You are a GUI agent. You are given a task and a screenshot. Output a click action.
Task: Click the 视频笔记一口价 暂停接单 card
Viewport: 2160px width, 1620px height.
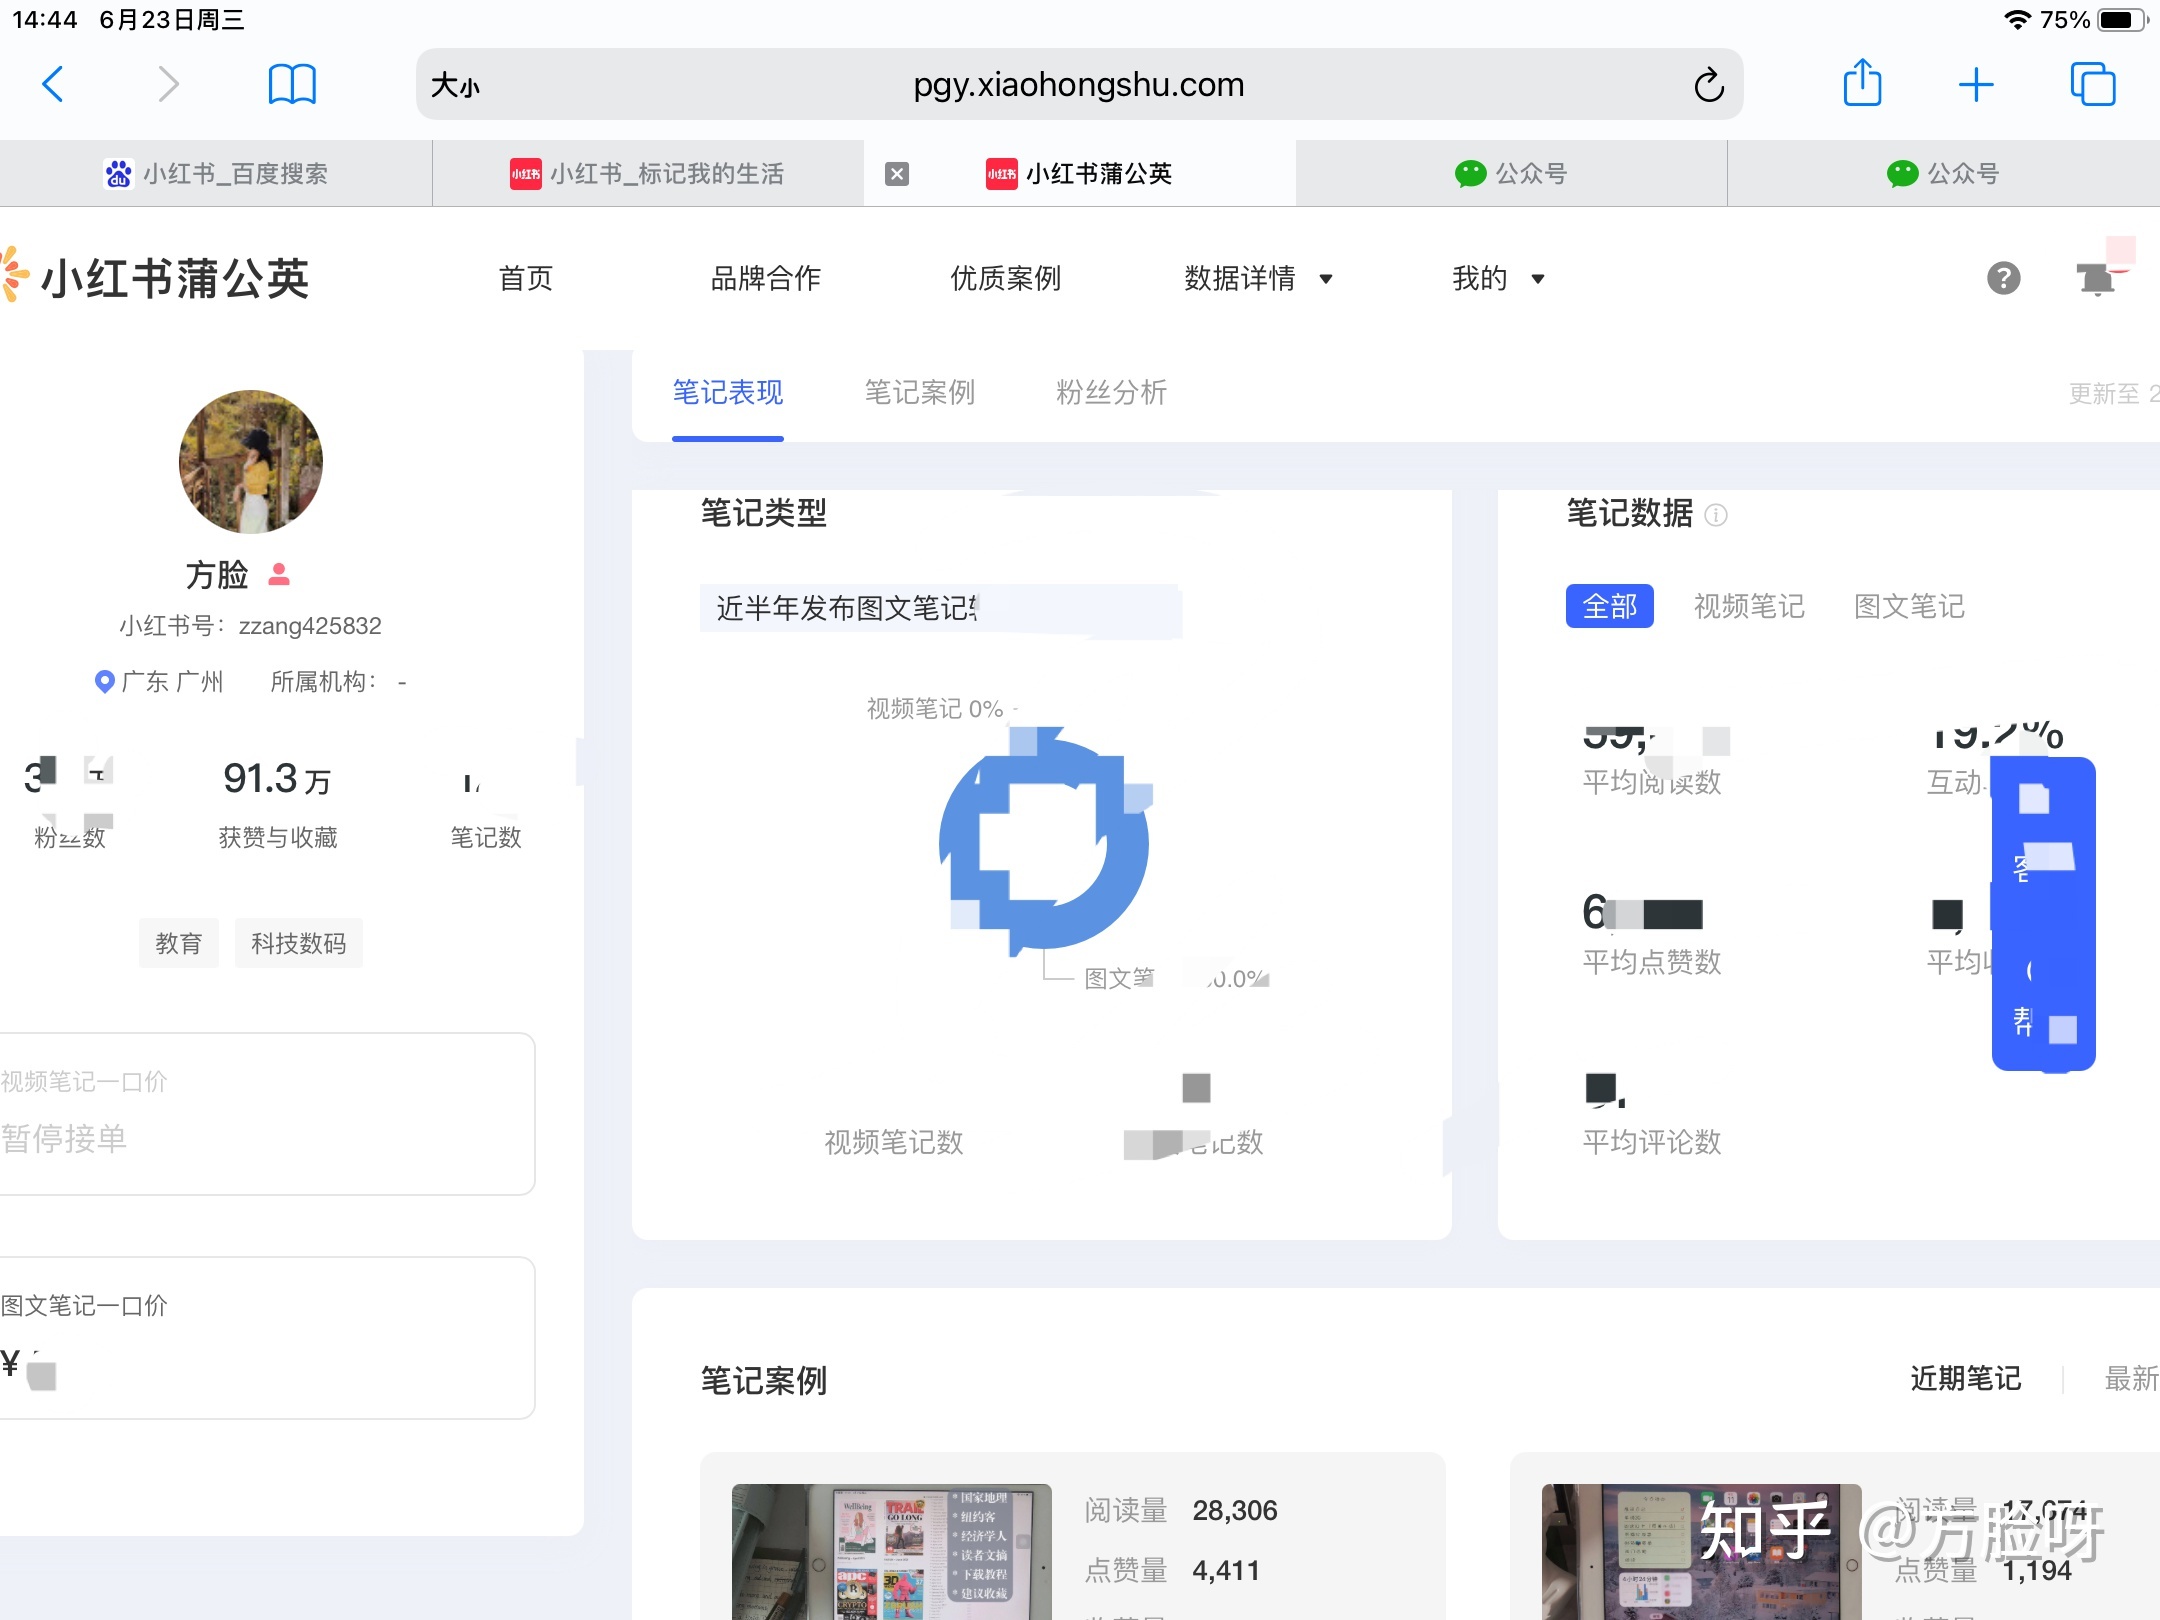pyautogui.click(x=266, y=1114)
